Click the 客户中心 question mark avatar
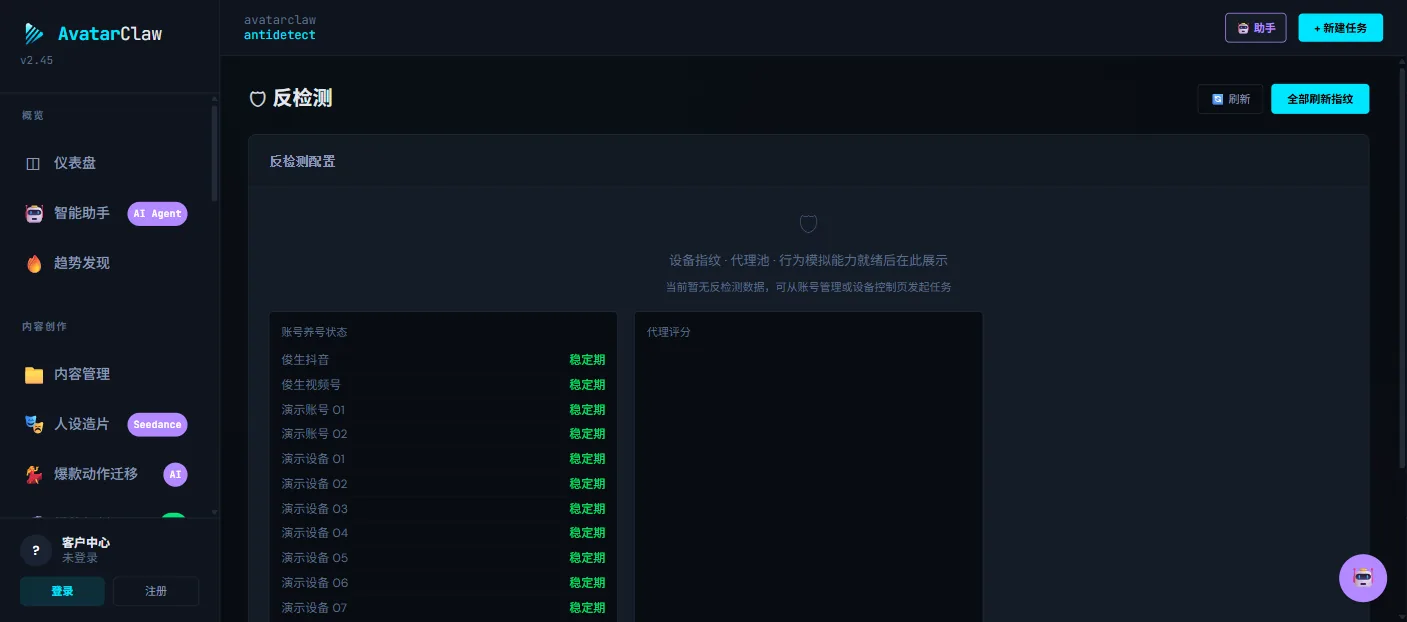The width and height of the screenshot is (1407, 622). tap(36, 550)
